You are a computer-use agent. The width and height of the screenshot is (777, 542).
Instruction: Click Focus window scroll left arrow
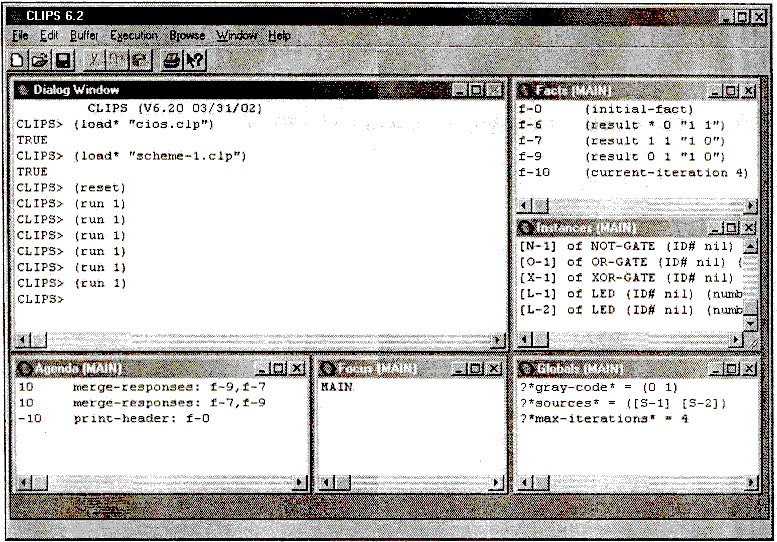click(327, 482)
